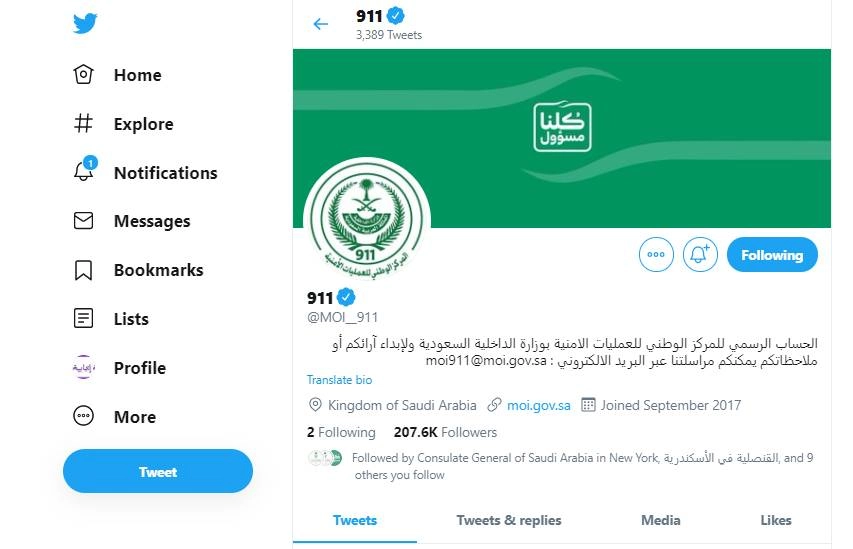The height and width of the screenshot is (549, 853).
Task: Toggle the Following button
Action: click(771, 255)
